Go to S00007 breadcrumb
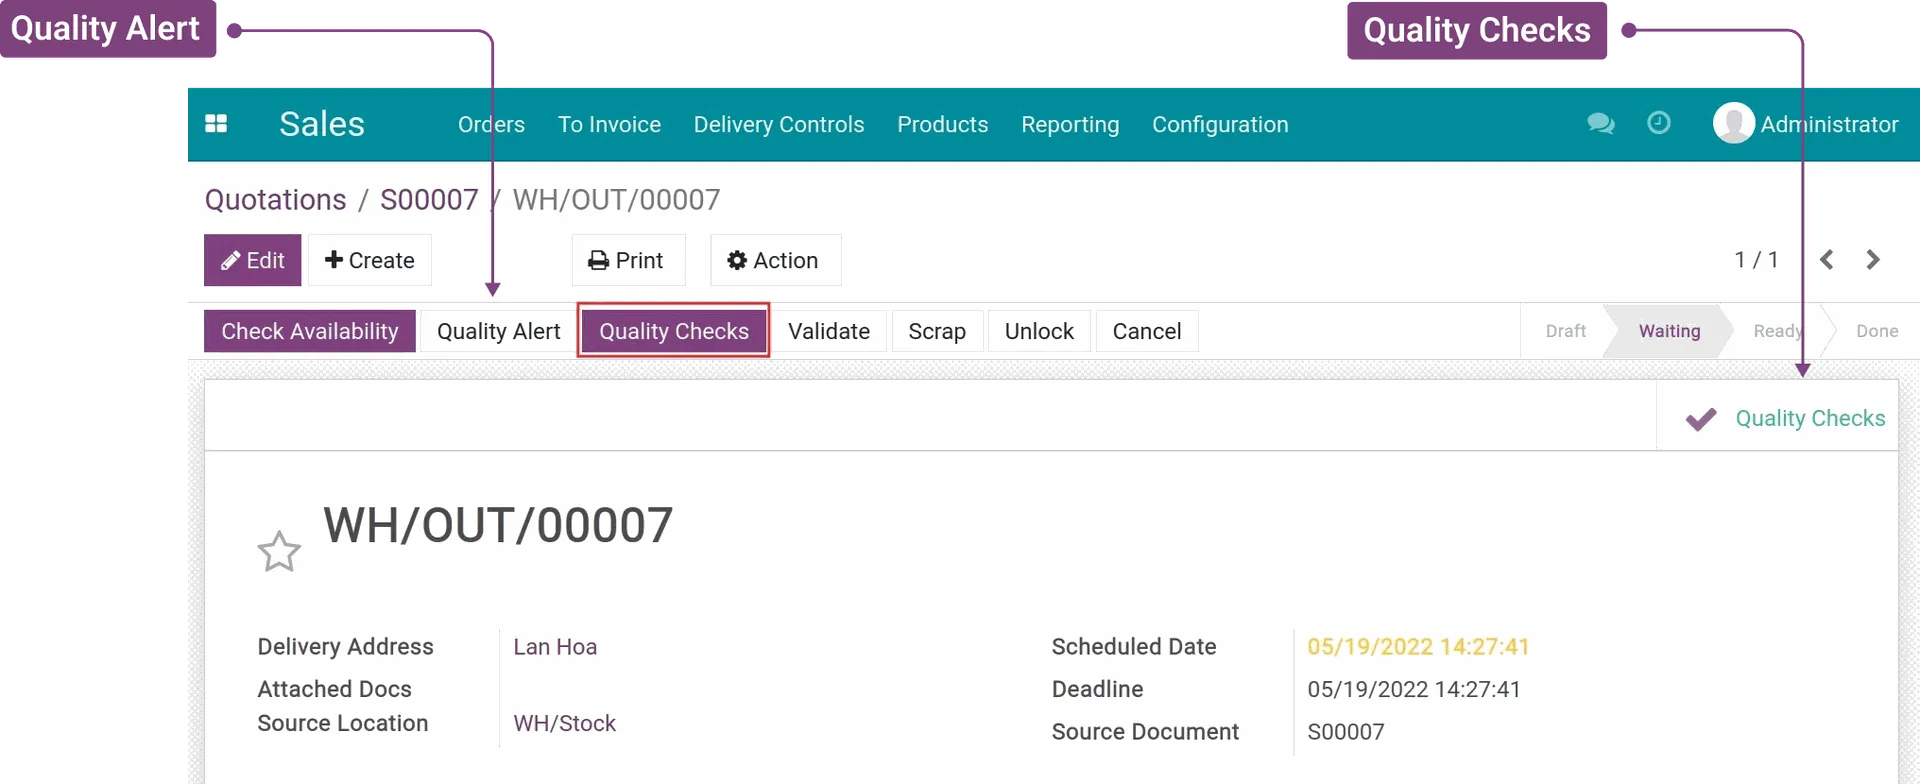1920x784 pixels. (x=429, y=200)
